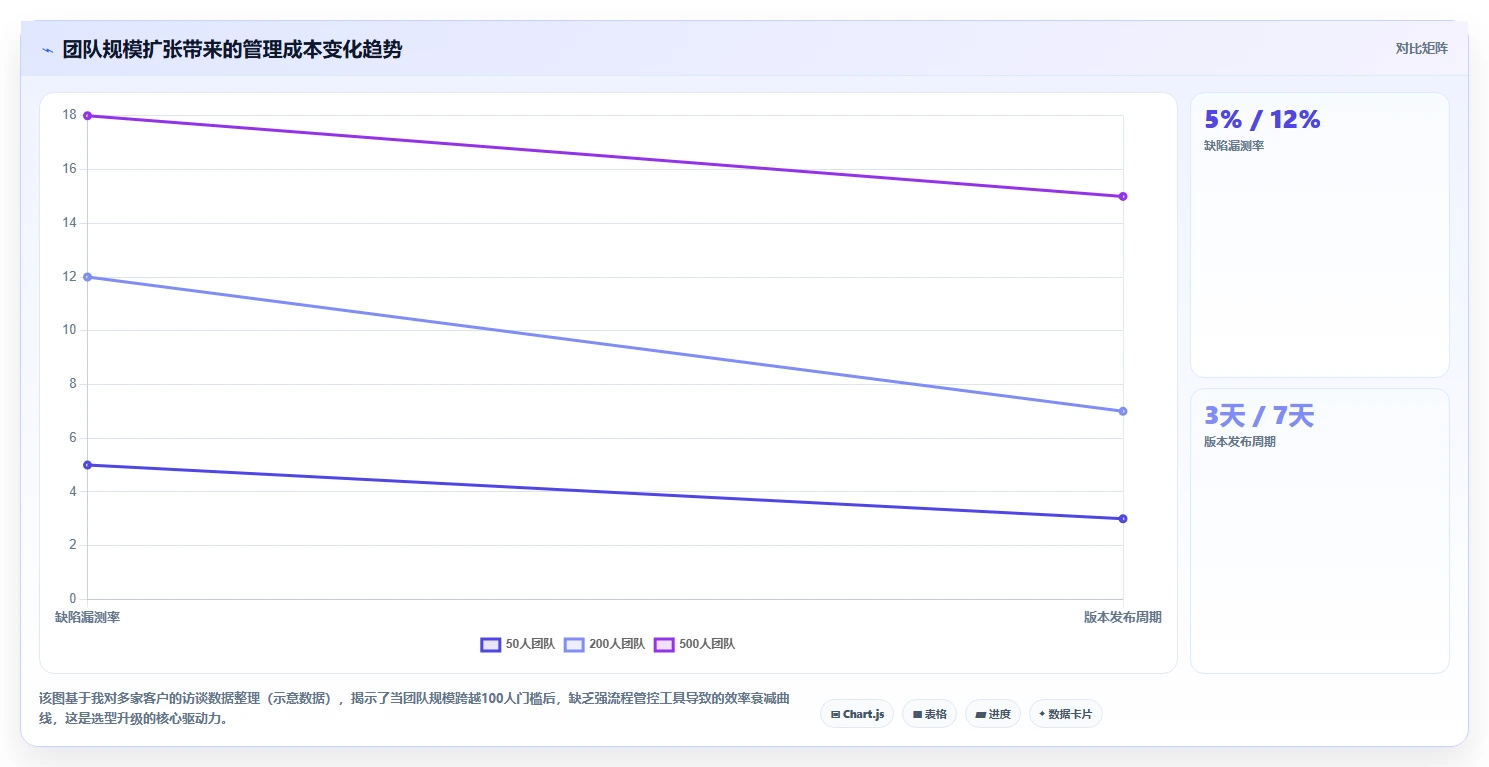Viewport: 1489px width, 767px height.
Task: Toggle the 500人团队 legend swatch
Action: coord(664,644)
